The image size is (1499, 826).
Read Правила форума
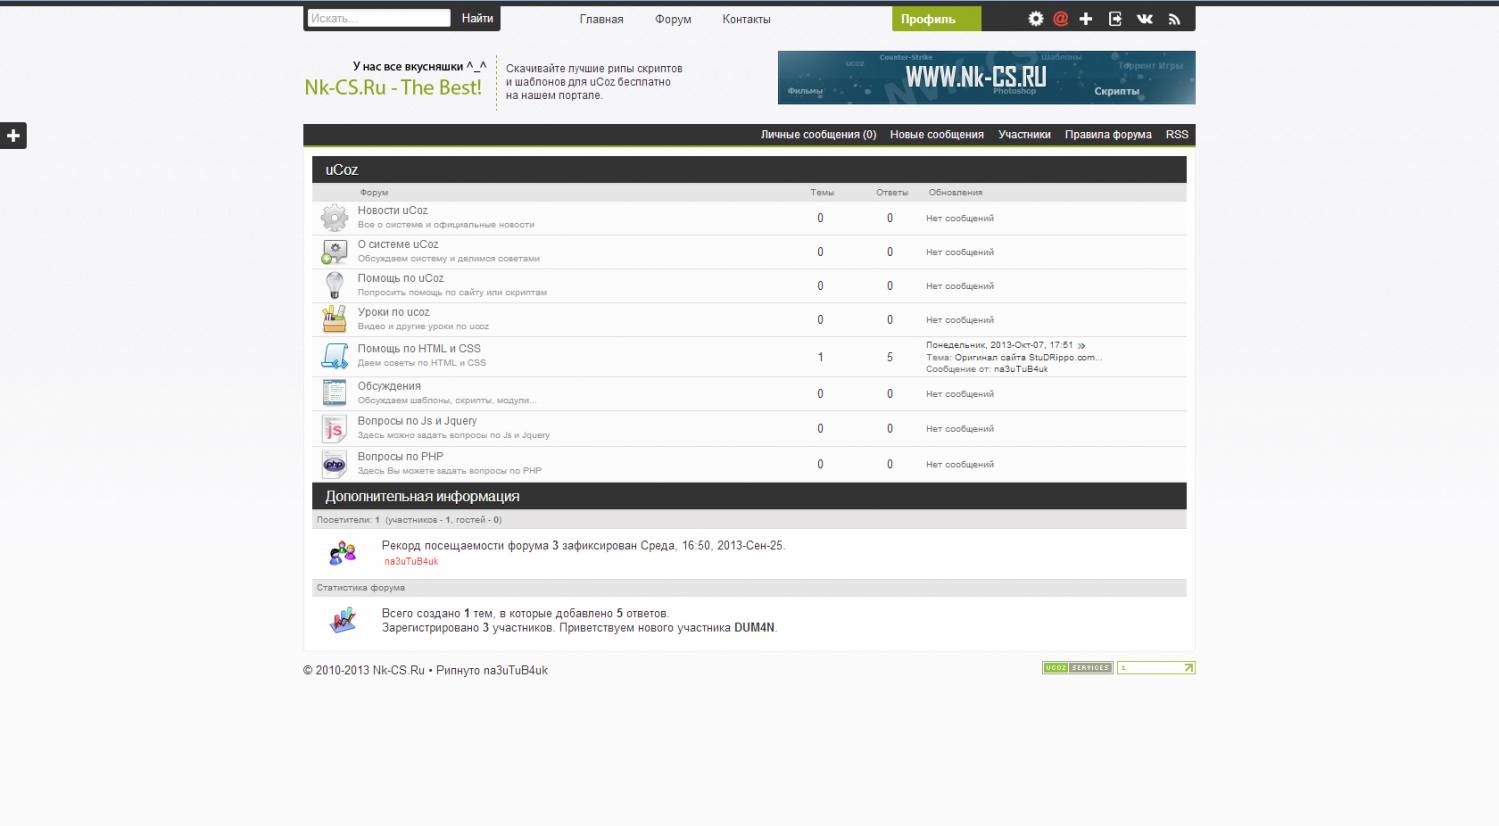coord(1108,135)
